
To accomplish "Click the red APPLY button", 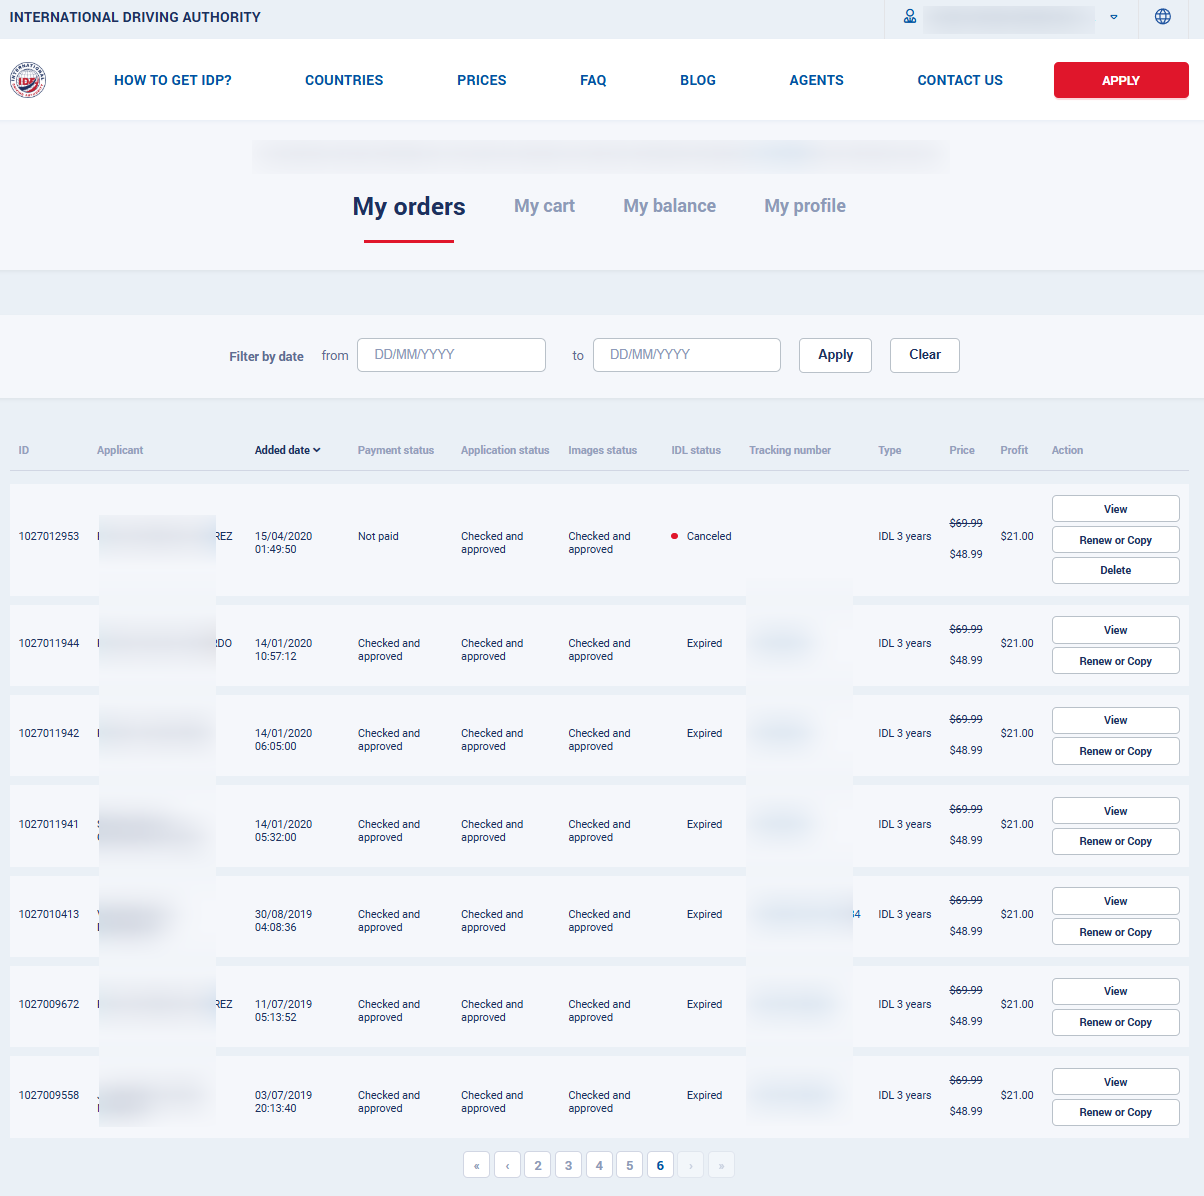I will (x=1120, y=80).
